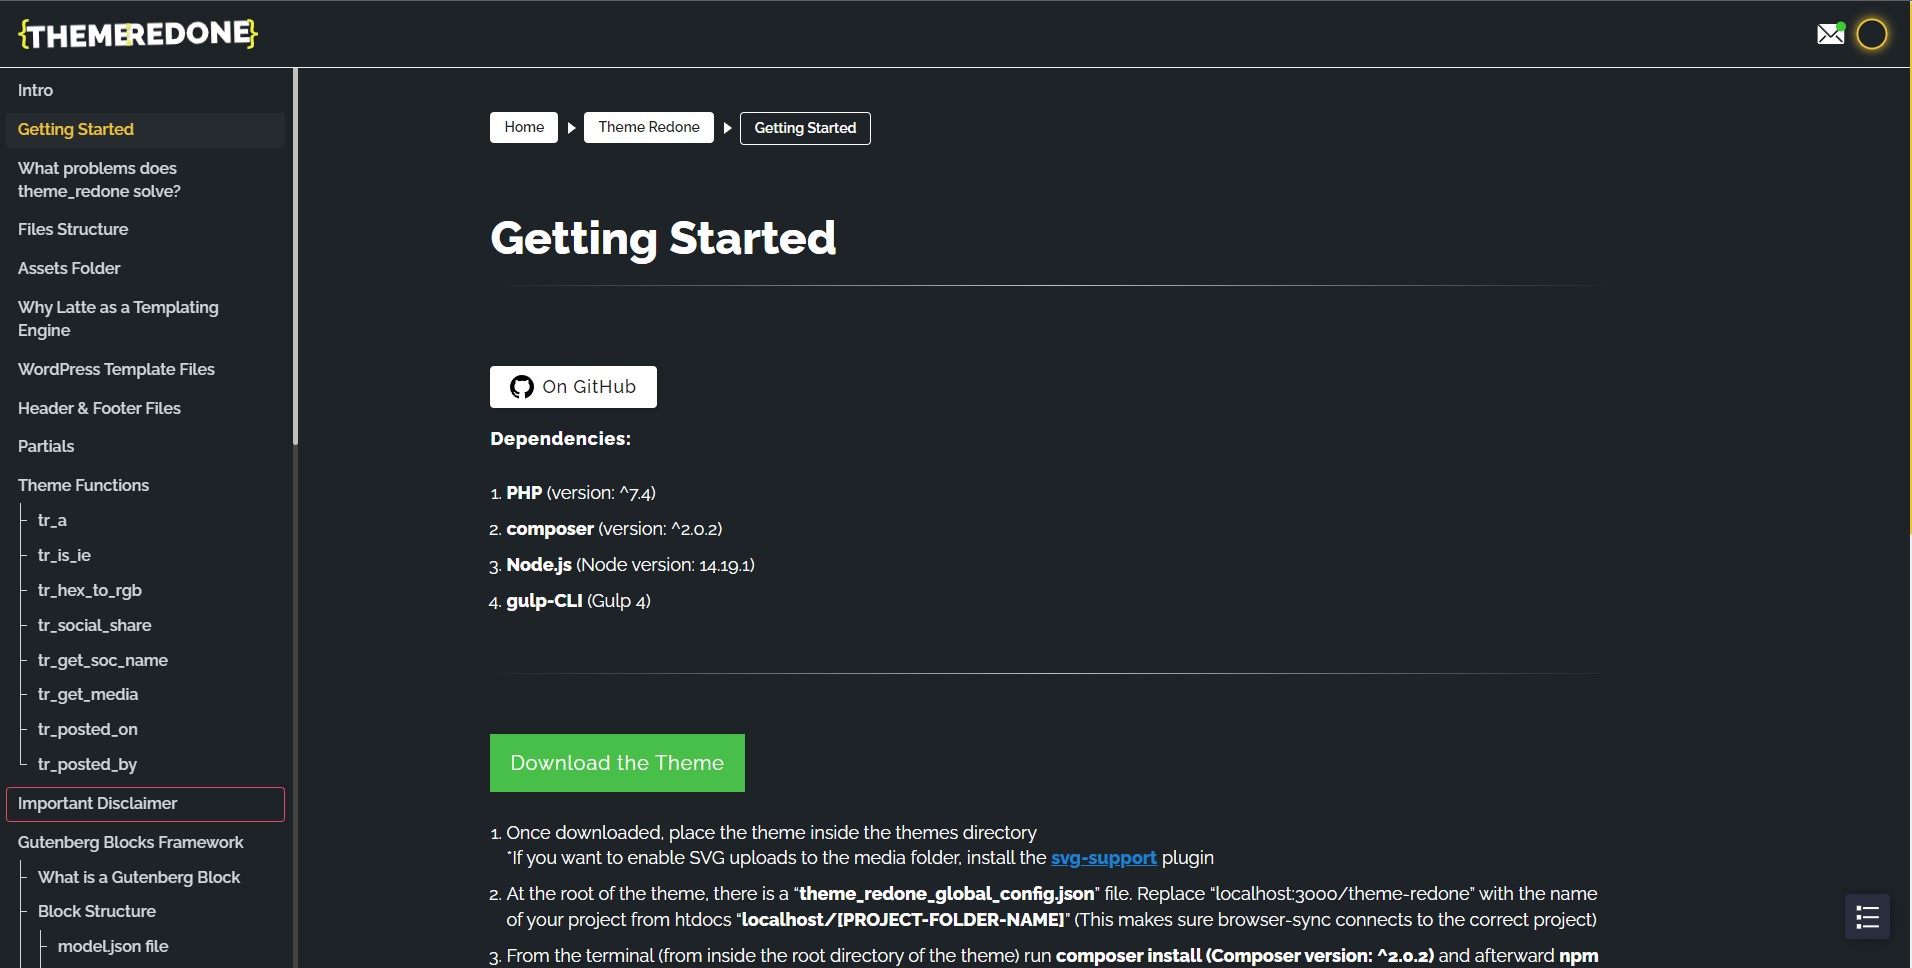Go to the Home breadcrumb
This screenshot has width=1912, height=968.
tap(523, 127)
